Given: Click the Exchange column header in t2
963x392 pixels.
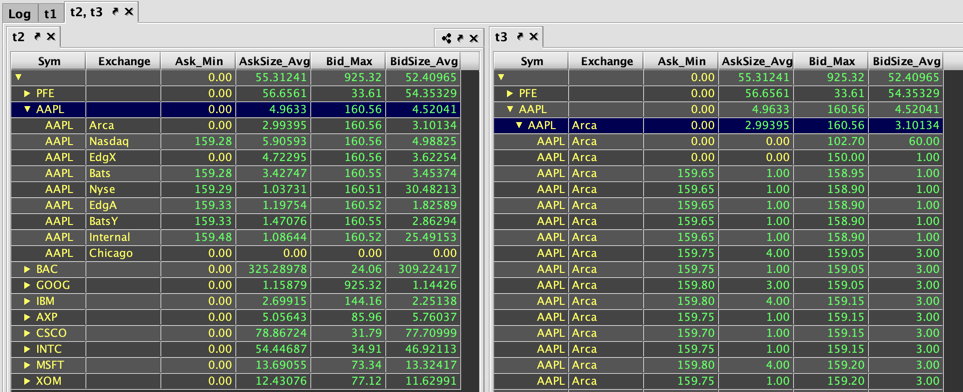Looking at the screenshot, I should pyautogui.click(x=123, y=61).
